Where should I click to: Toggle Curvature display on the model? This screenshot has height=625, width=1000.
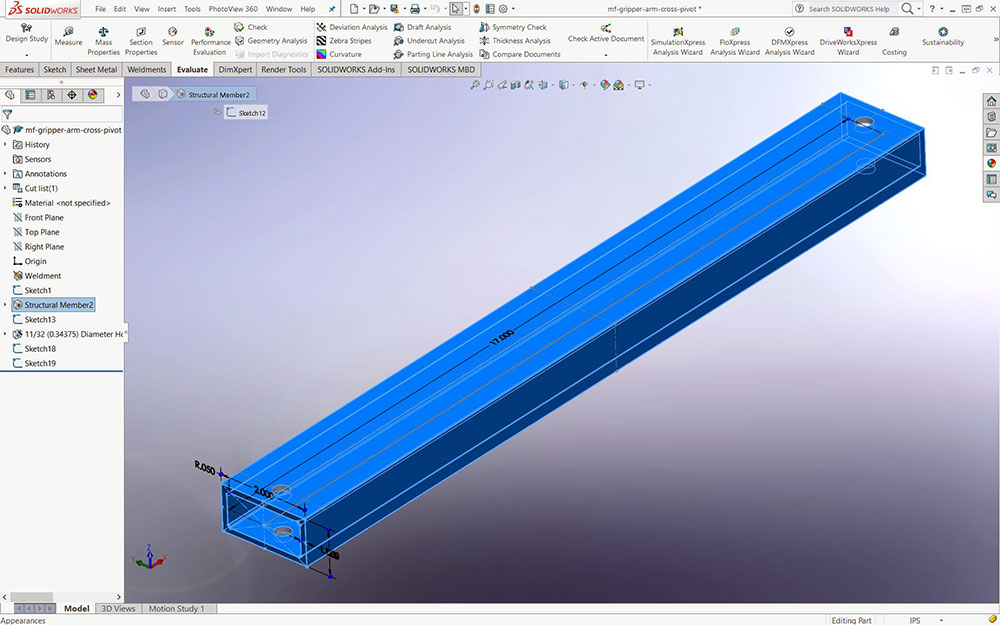[339, 54]
